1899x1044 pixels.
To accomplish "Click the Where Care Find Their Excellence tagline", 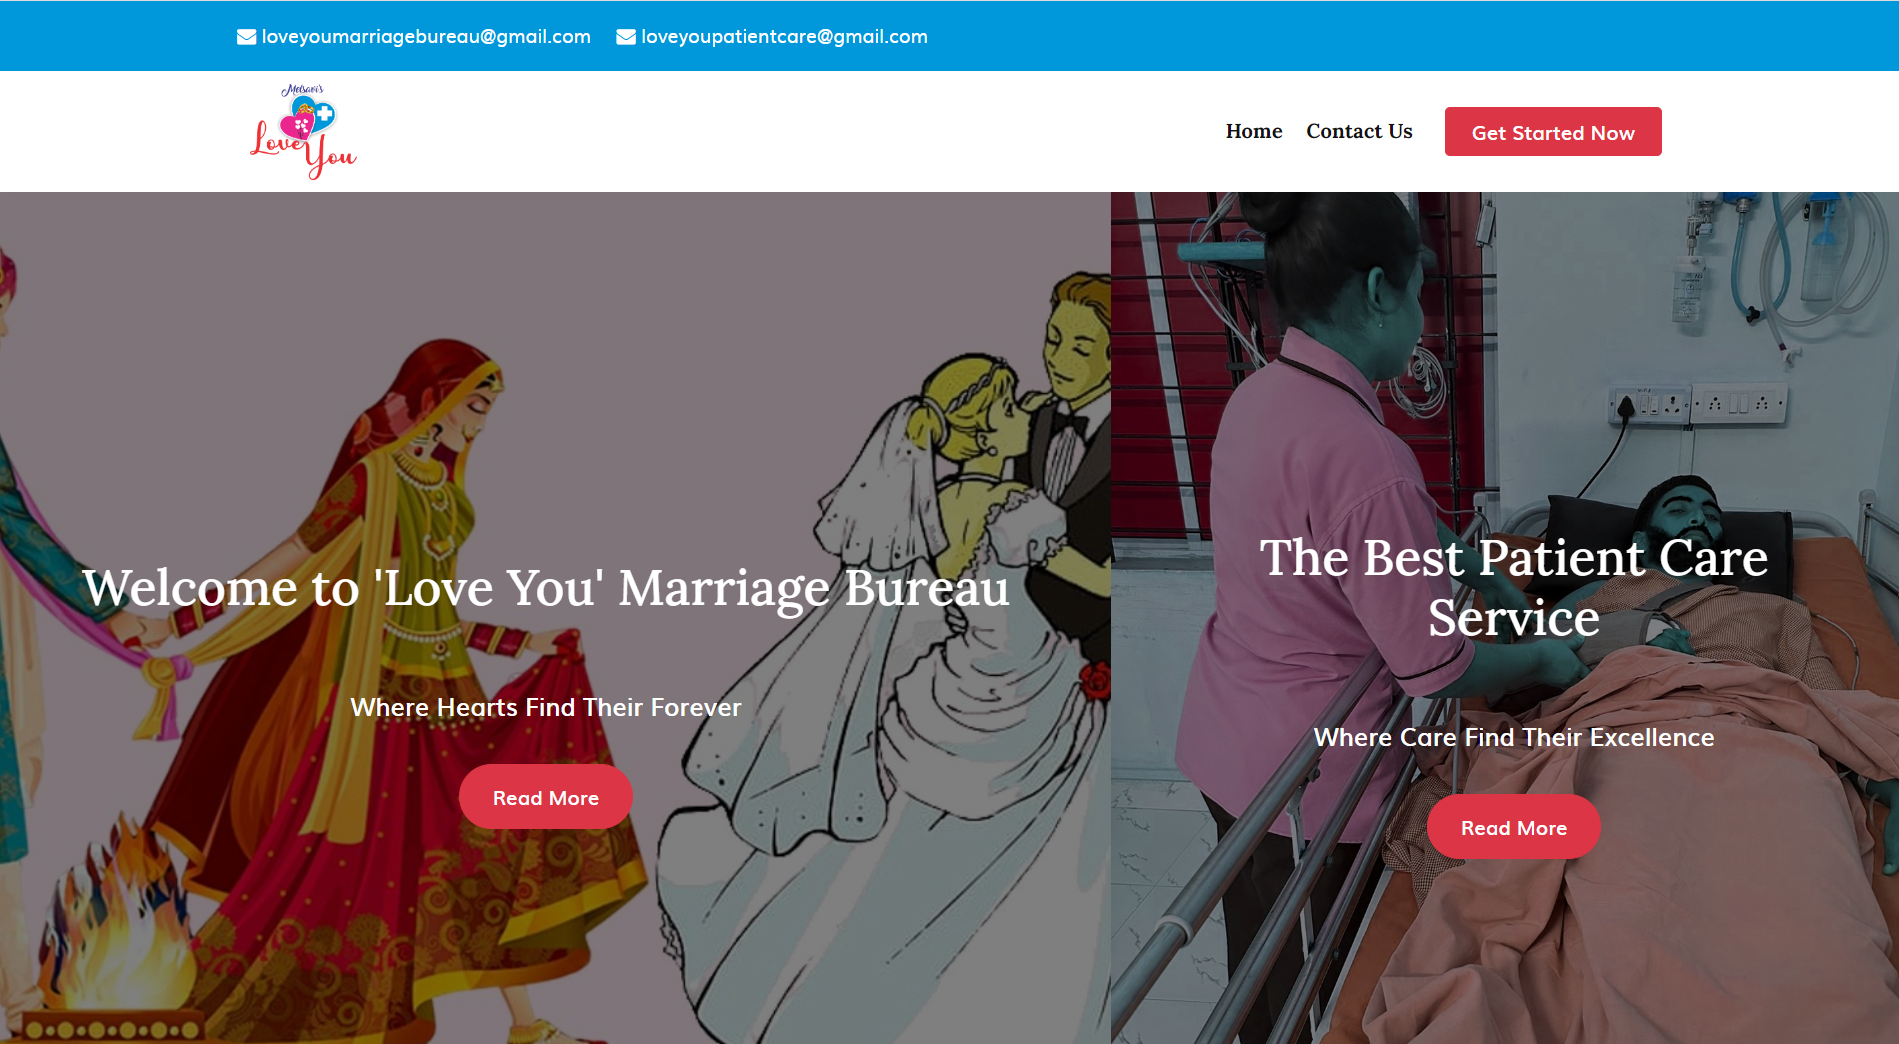I will (x=1514, y=737).
